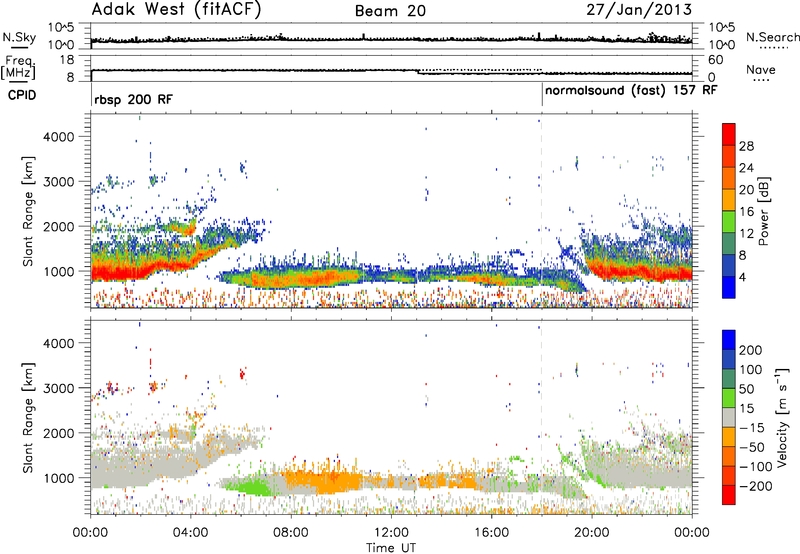Click the 'rbsp 200 RF' CPID text
800x554 pixels.
coord(133,99)
